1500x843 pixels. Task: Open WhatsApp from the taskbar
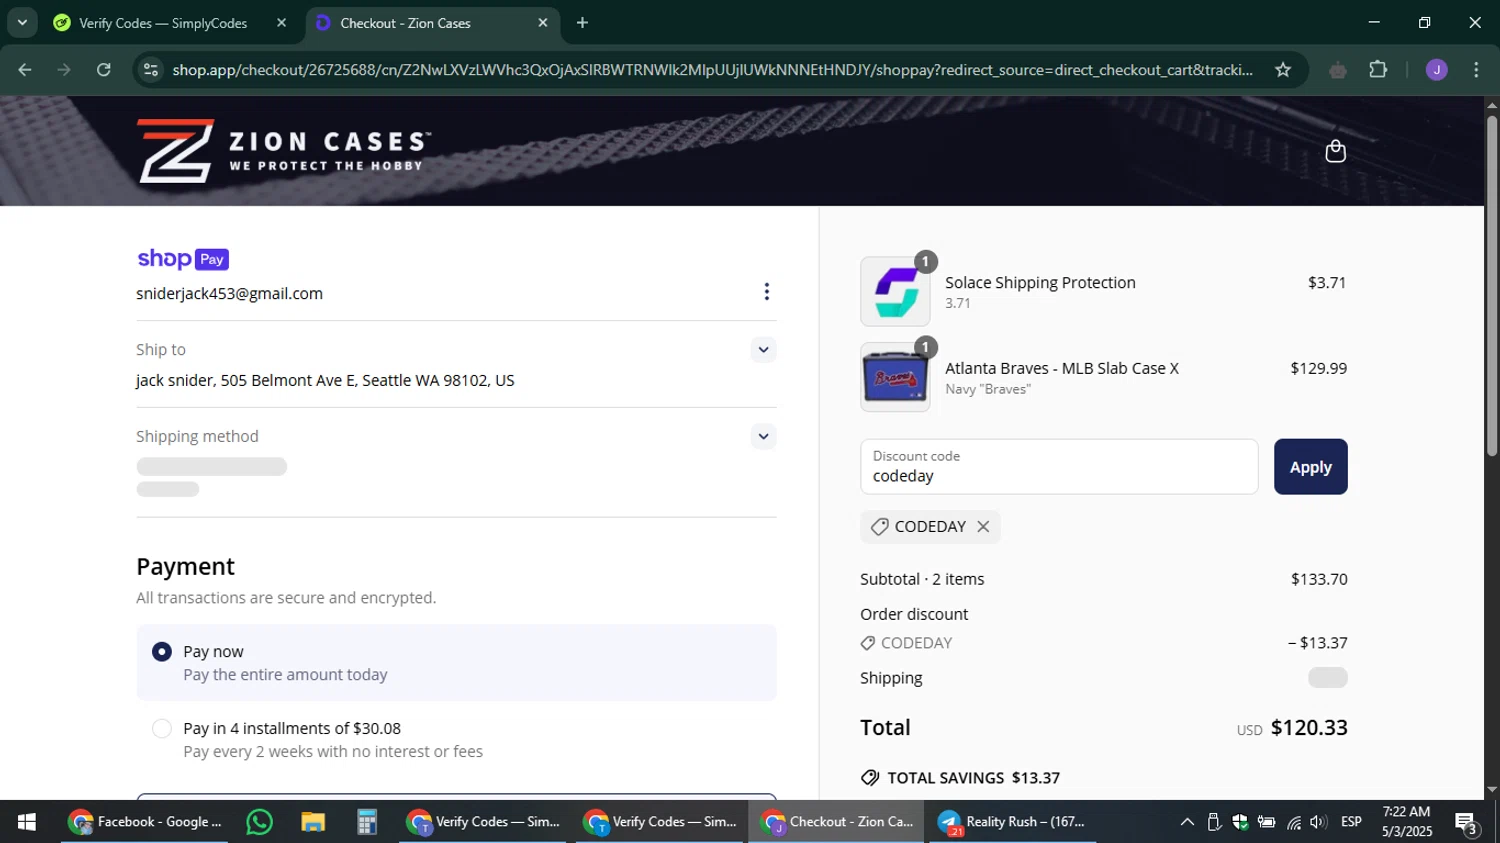(259, 822)
